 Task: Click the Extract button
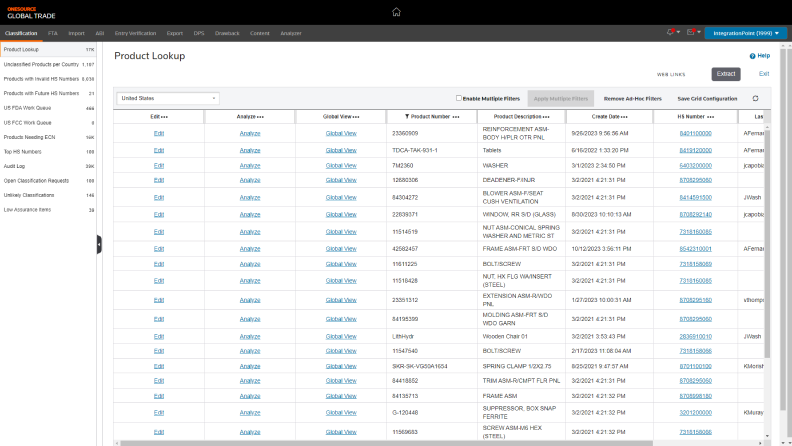[726, 74]
